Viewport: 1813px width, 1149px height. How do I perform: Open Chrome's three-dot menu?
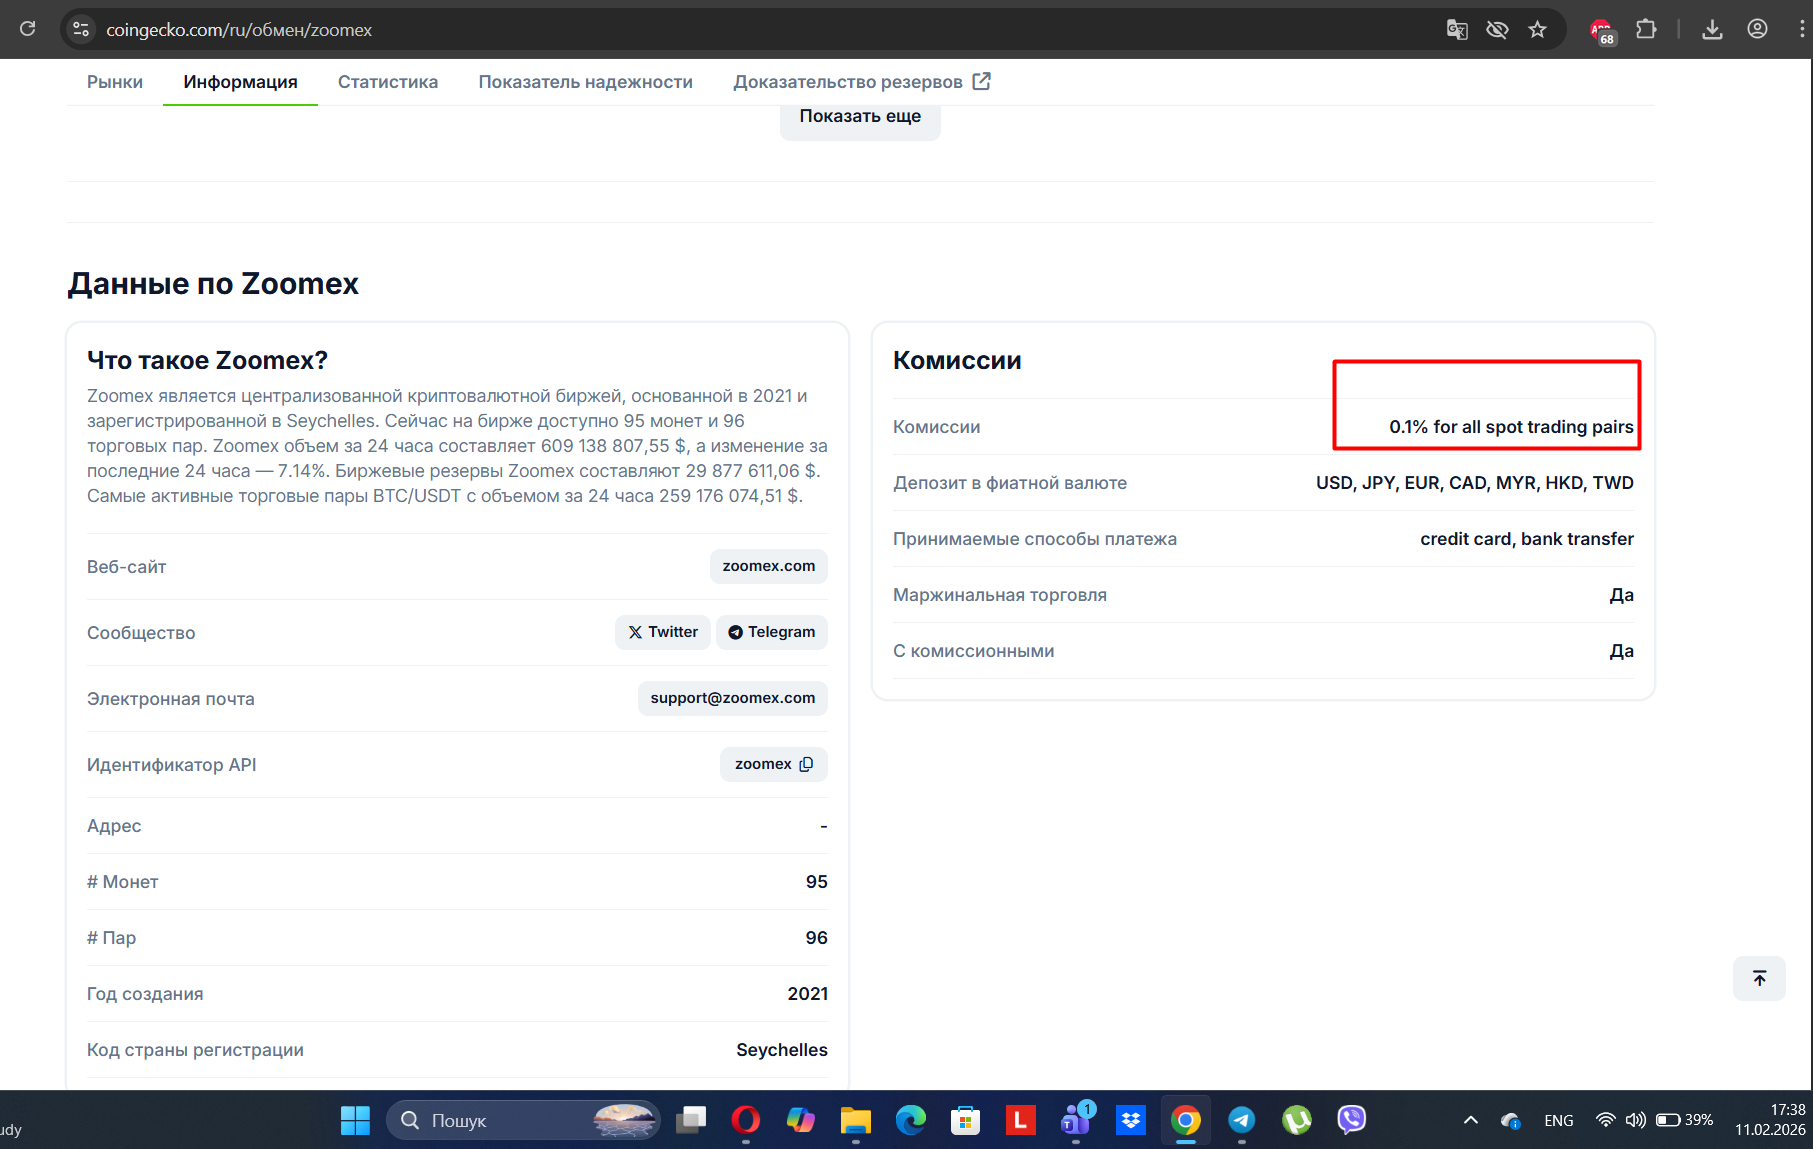click(1802, 29)
